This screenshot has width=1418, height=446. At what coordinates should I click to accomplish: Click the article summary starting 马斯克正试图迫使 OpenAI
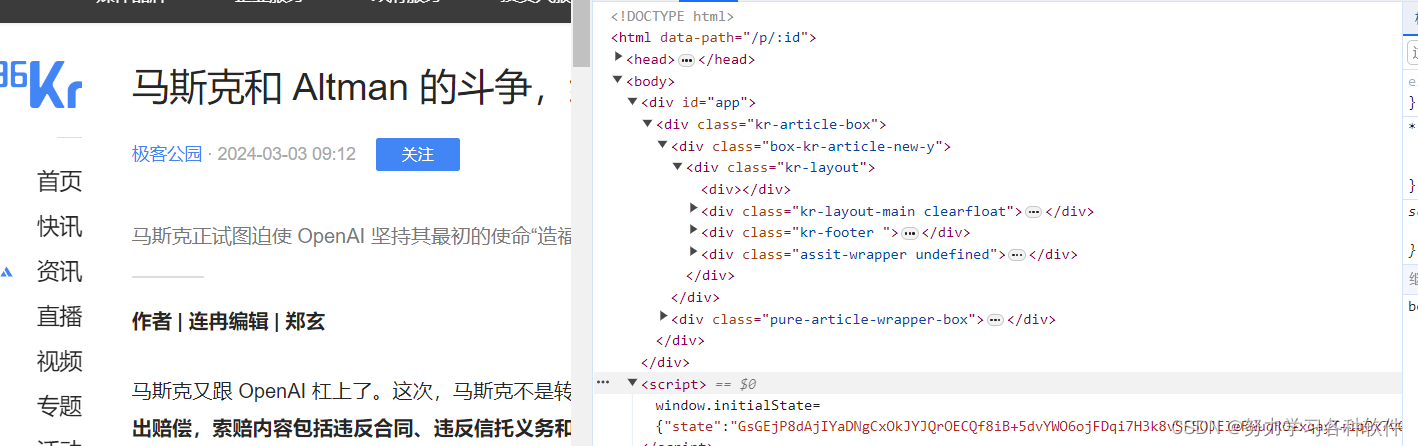351,236
